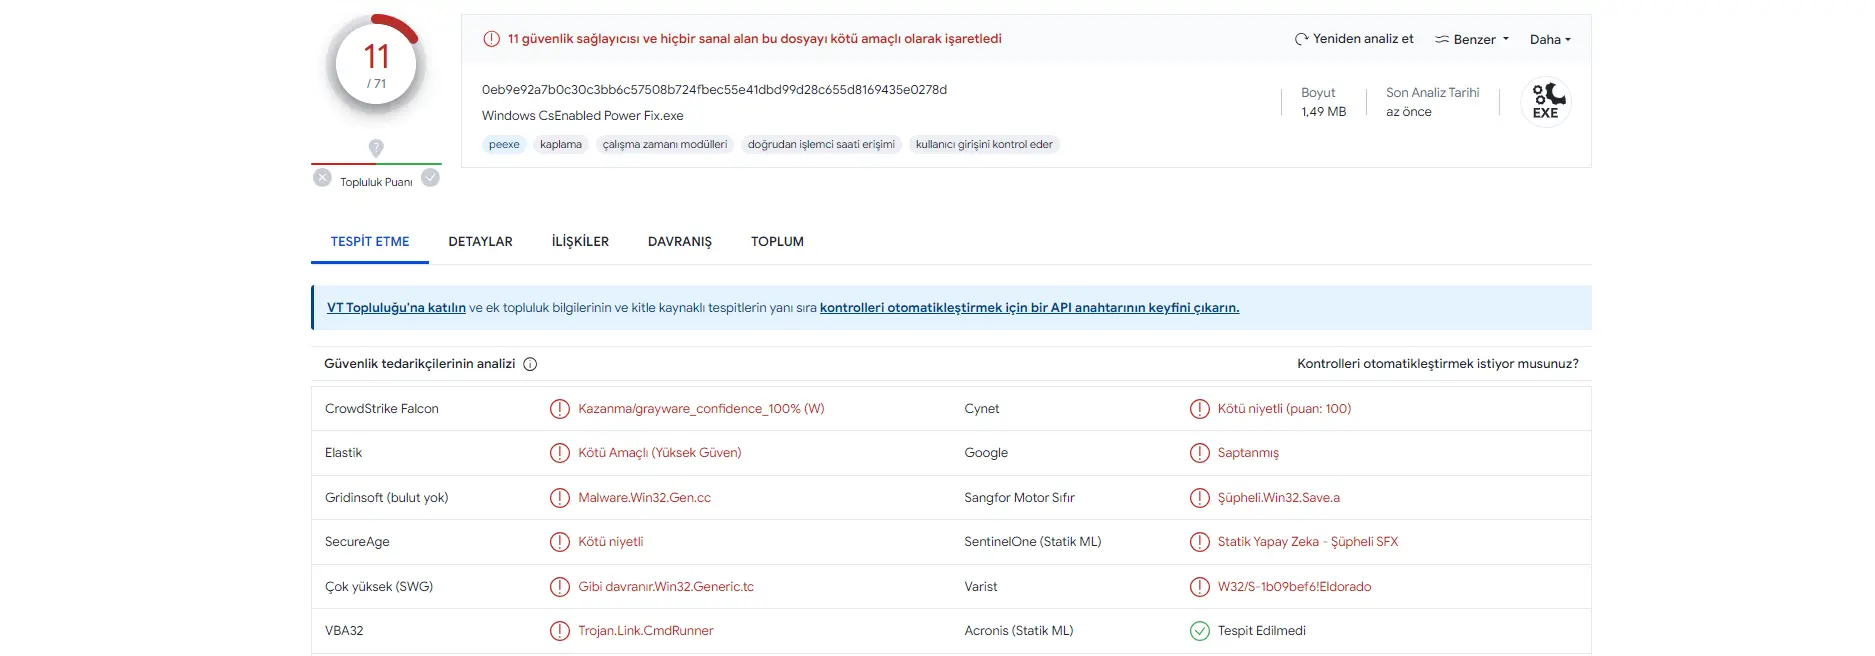Click the community score positive vote check icon
This screenshot has width=1875, height=656.
pos(430,178)
